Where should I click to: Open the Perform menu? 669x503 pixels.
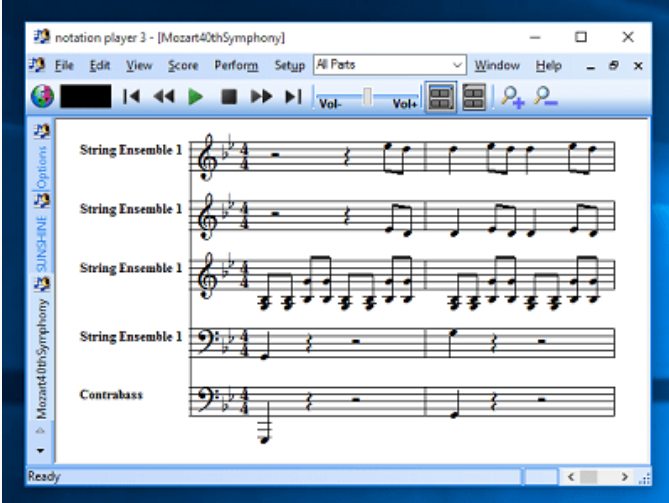(x=236, y=65)
